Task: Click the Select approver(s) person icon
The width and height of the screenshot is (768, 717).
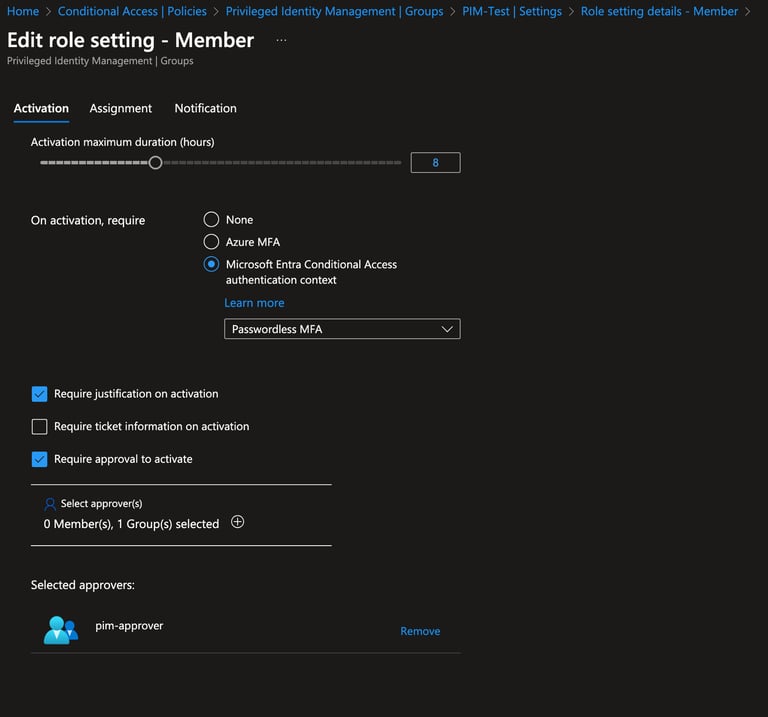Action: 50,504
